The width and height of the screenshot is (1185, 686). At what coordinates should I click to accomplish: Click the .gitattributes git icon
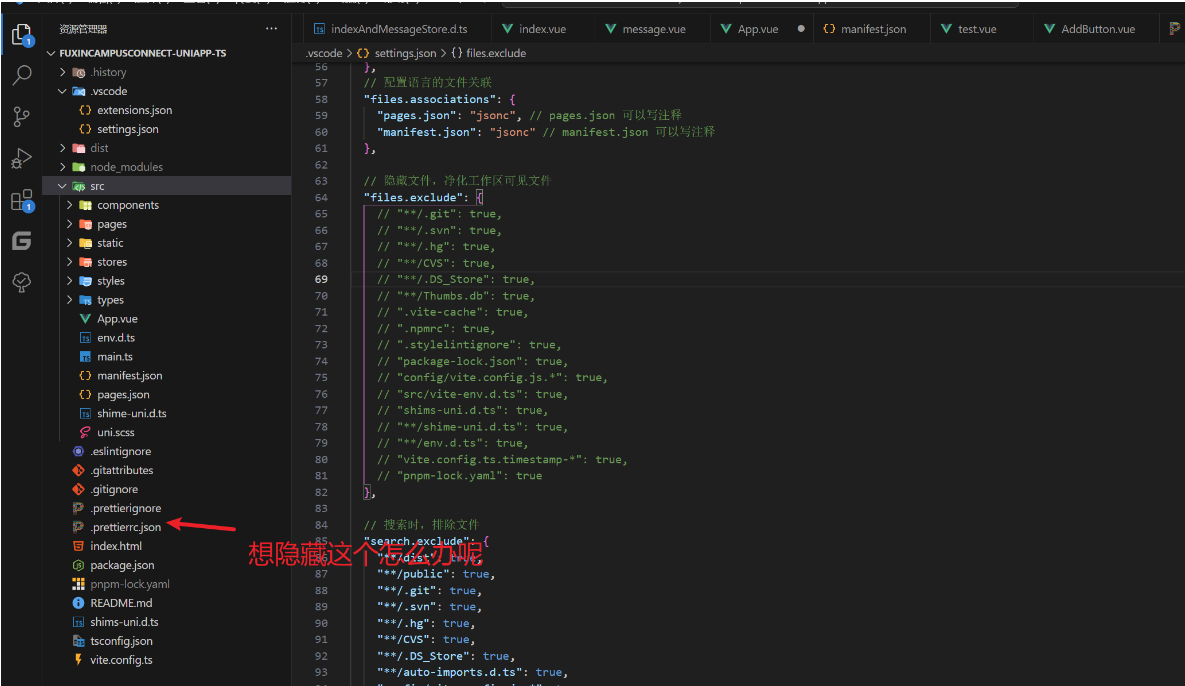click(x=78, y=470)
